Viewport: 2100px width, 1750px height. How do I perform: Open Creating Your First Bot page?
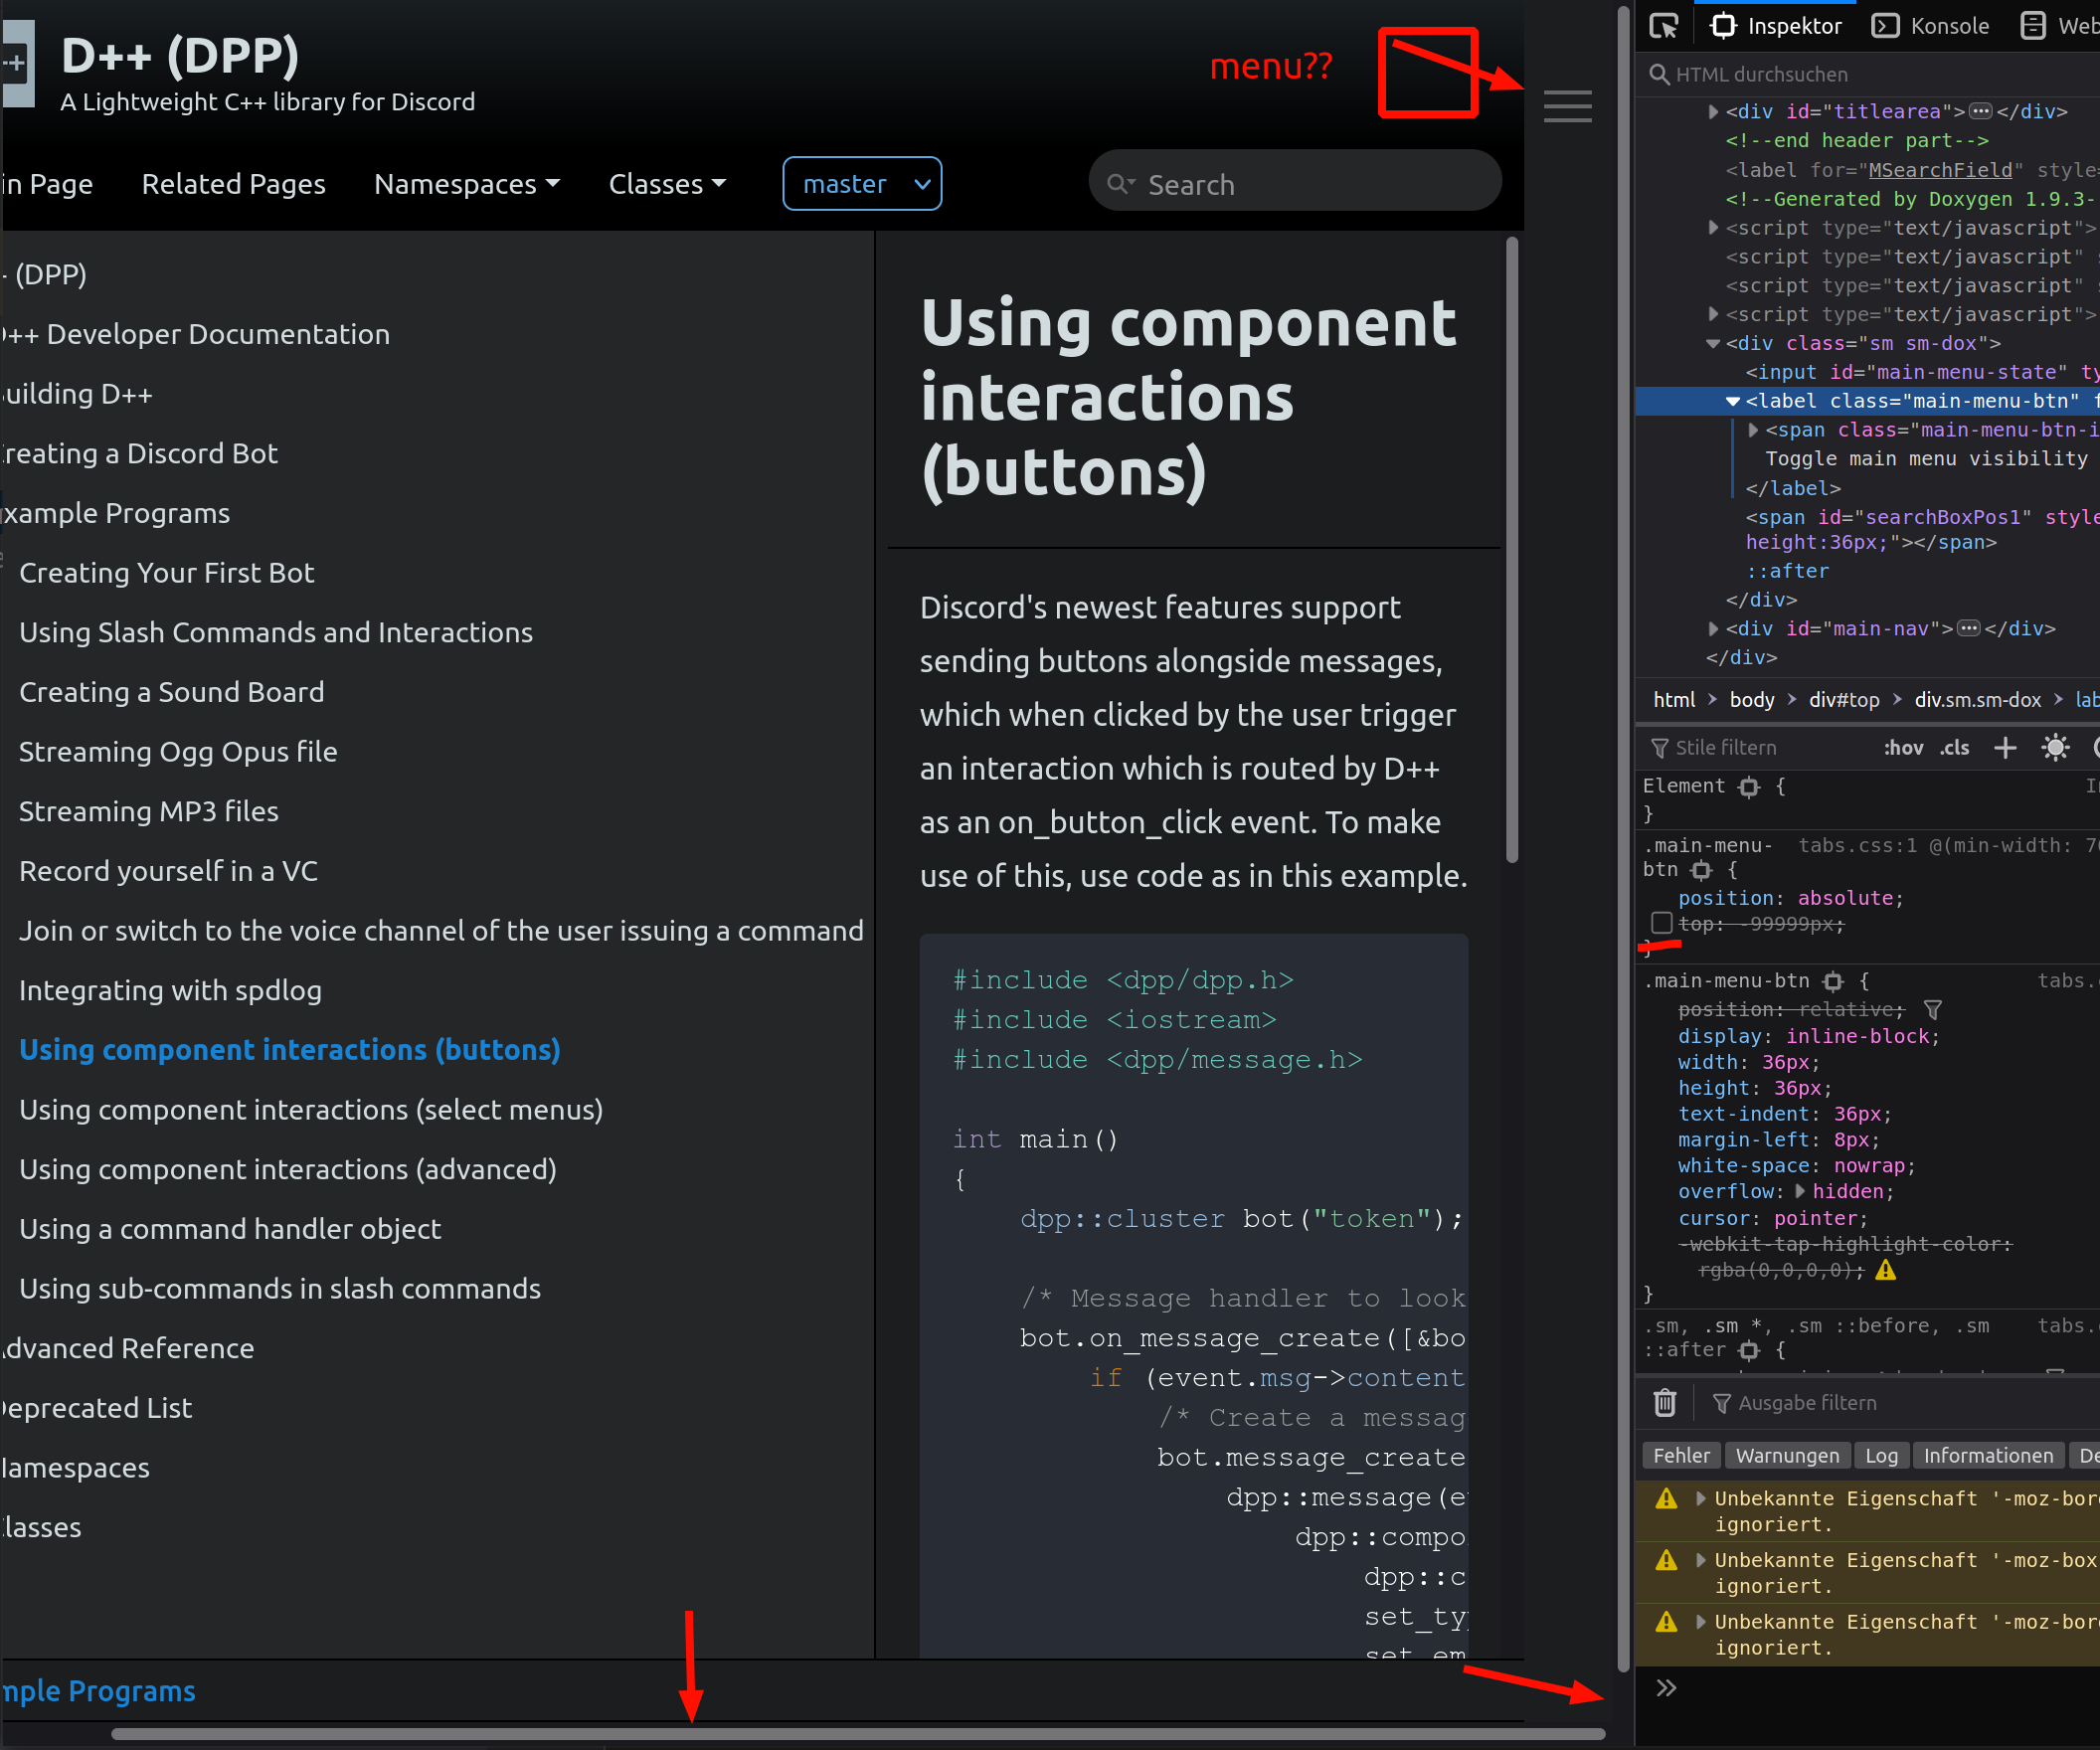[x=166, y=573]
